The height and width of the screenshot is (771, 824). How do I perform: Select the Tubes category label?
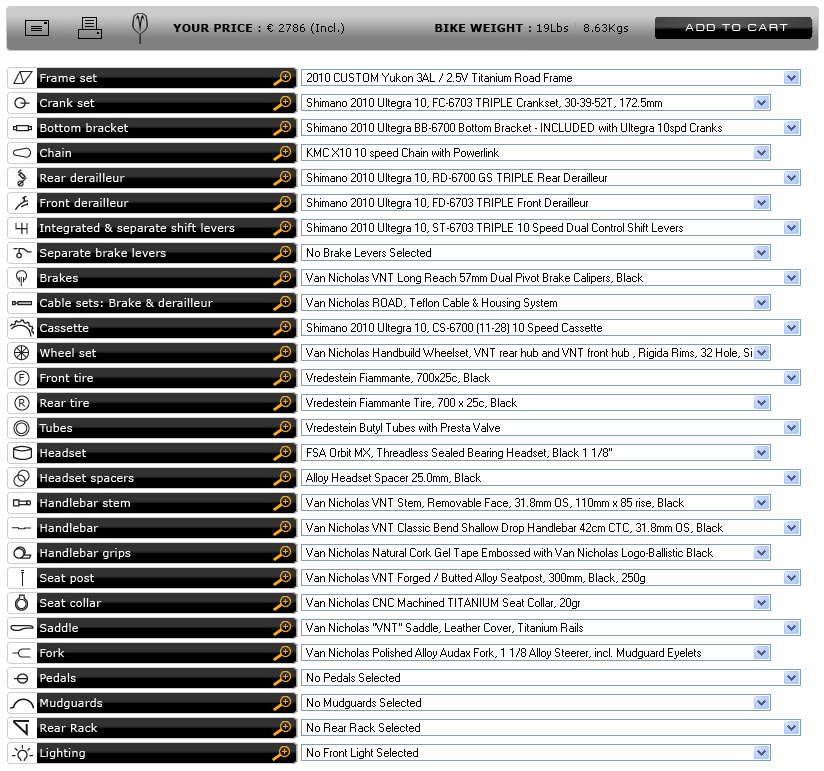(x=56, y=428)
